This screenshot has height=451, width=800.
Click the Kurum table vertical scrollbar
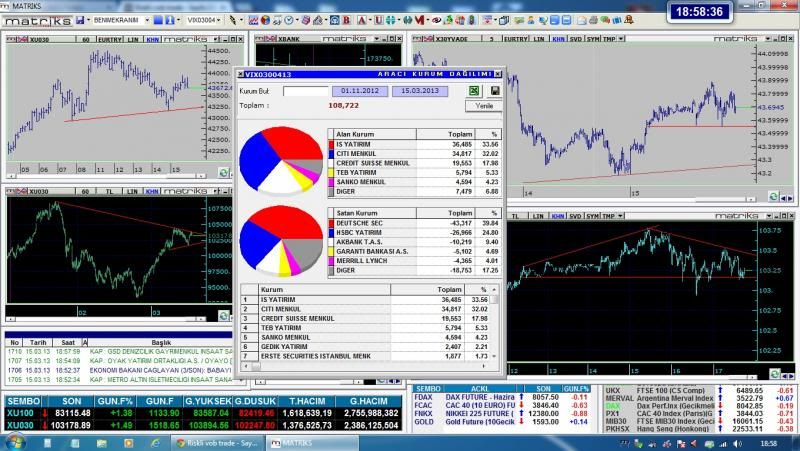pyautogui.click(x=494, y=323)
